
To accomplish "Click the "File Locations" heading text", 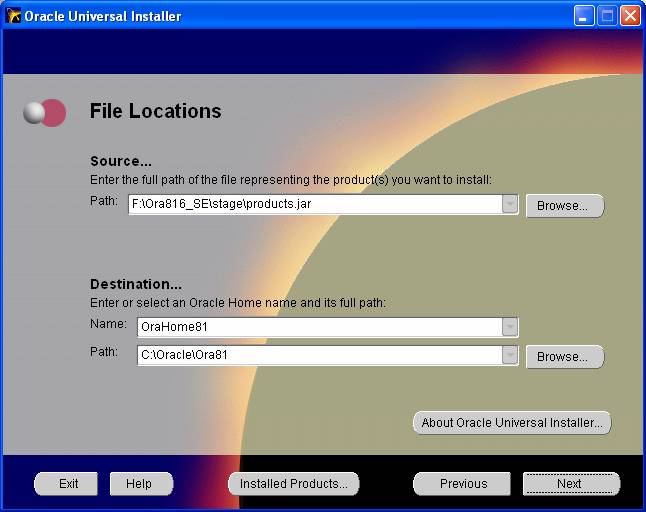I will click(156, 111).
